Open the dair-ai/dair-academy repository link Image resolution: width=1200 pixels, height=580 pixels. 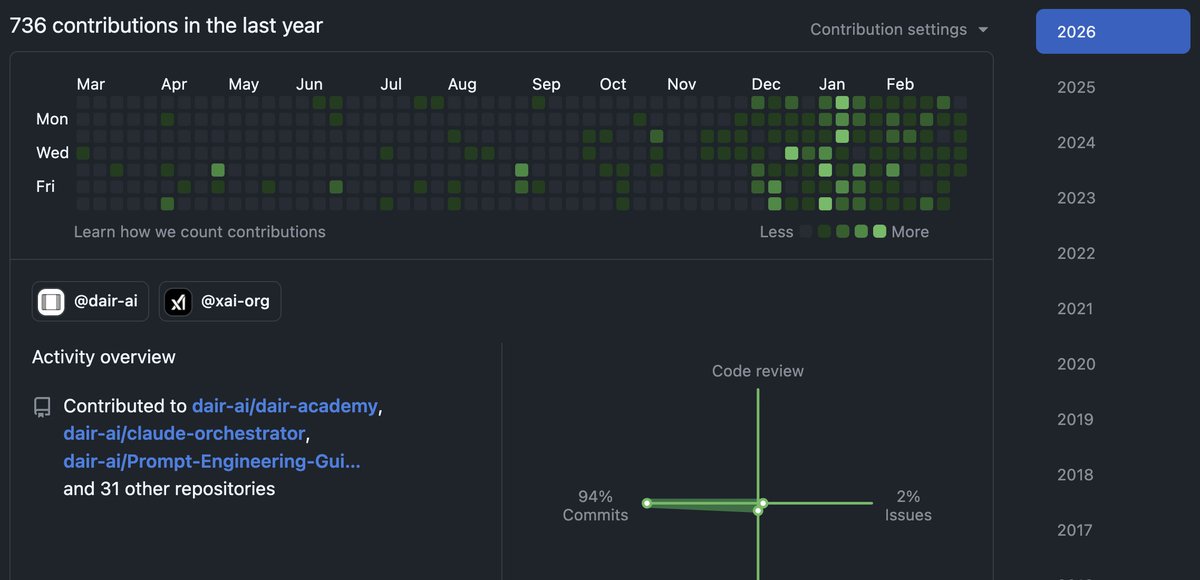pyautogui.click(x=285, y=406)
